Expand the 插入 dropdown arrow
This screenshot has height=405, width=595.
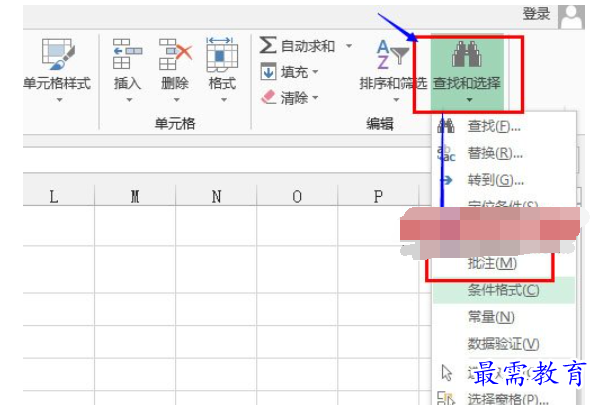[129, 100]
